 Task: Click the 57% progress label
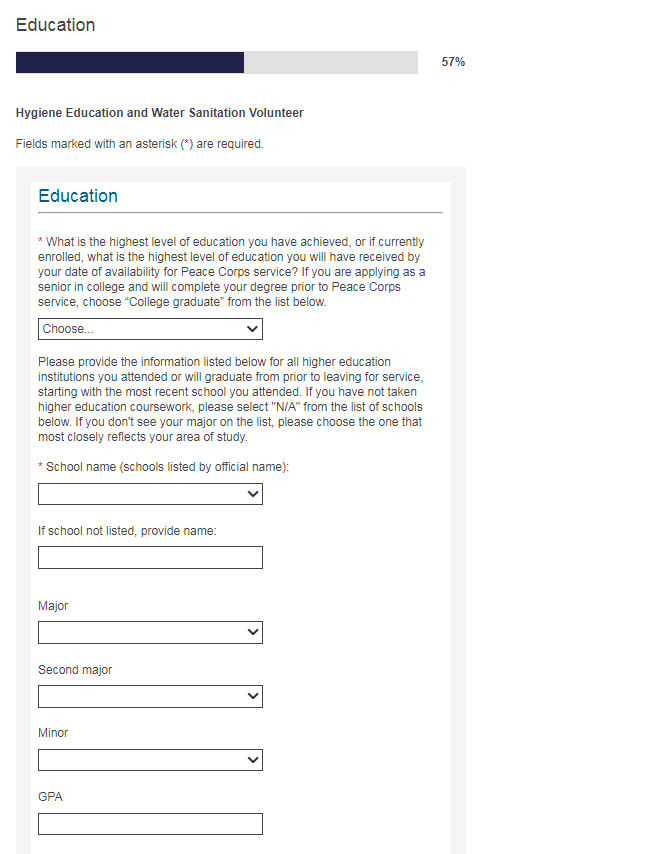(453, 62)
